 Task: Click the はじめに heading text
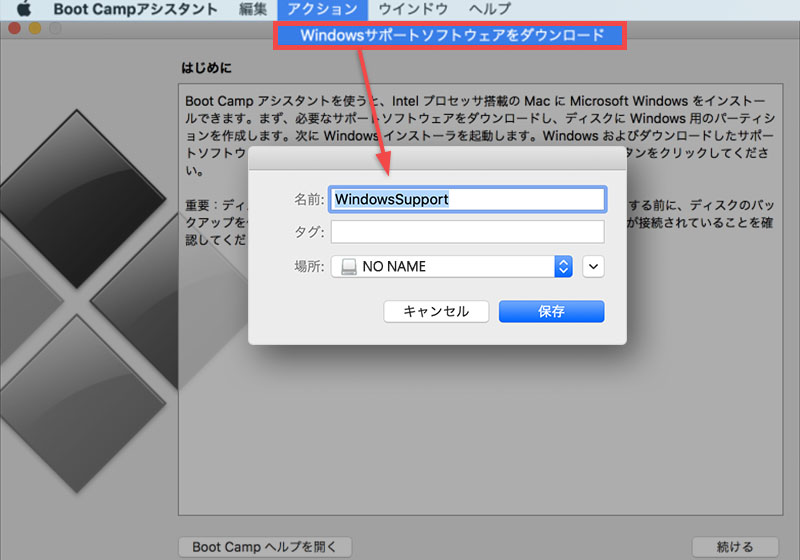tap(206, 68)
